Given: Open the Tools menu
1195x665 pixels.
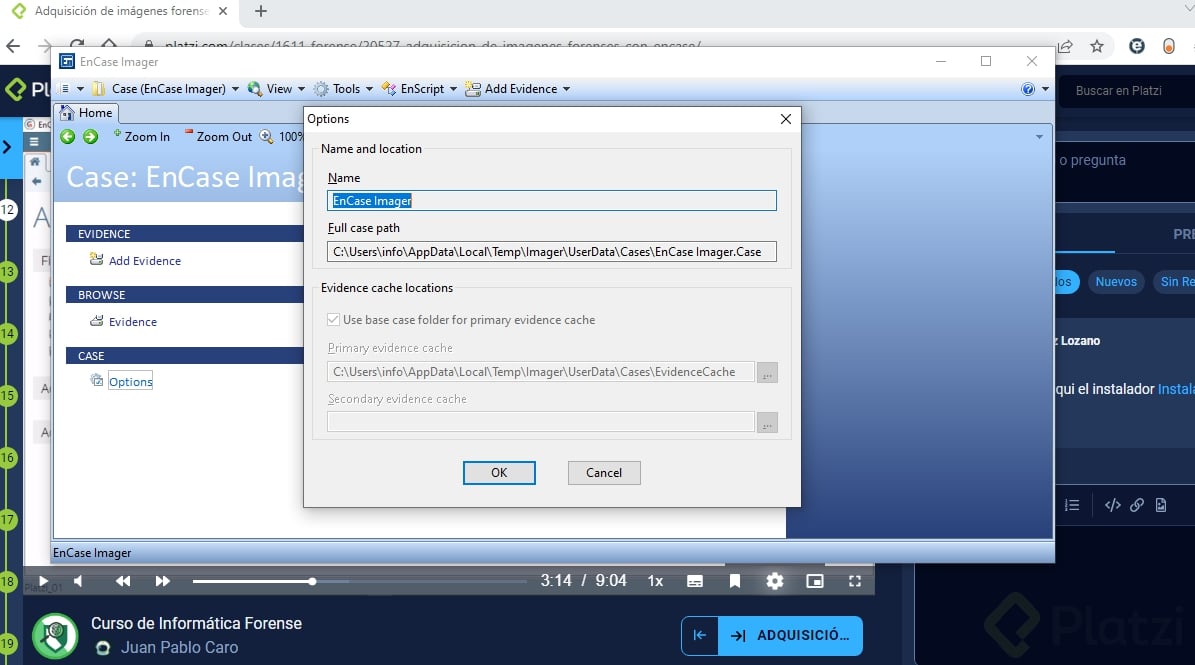Looking at the screenshot, I should [344, 89].
